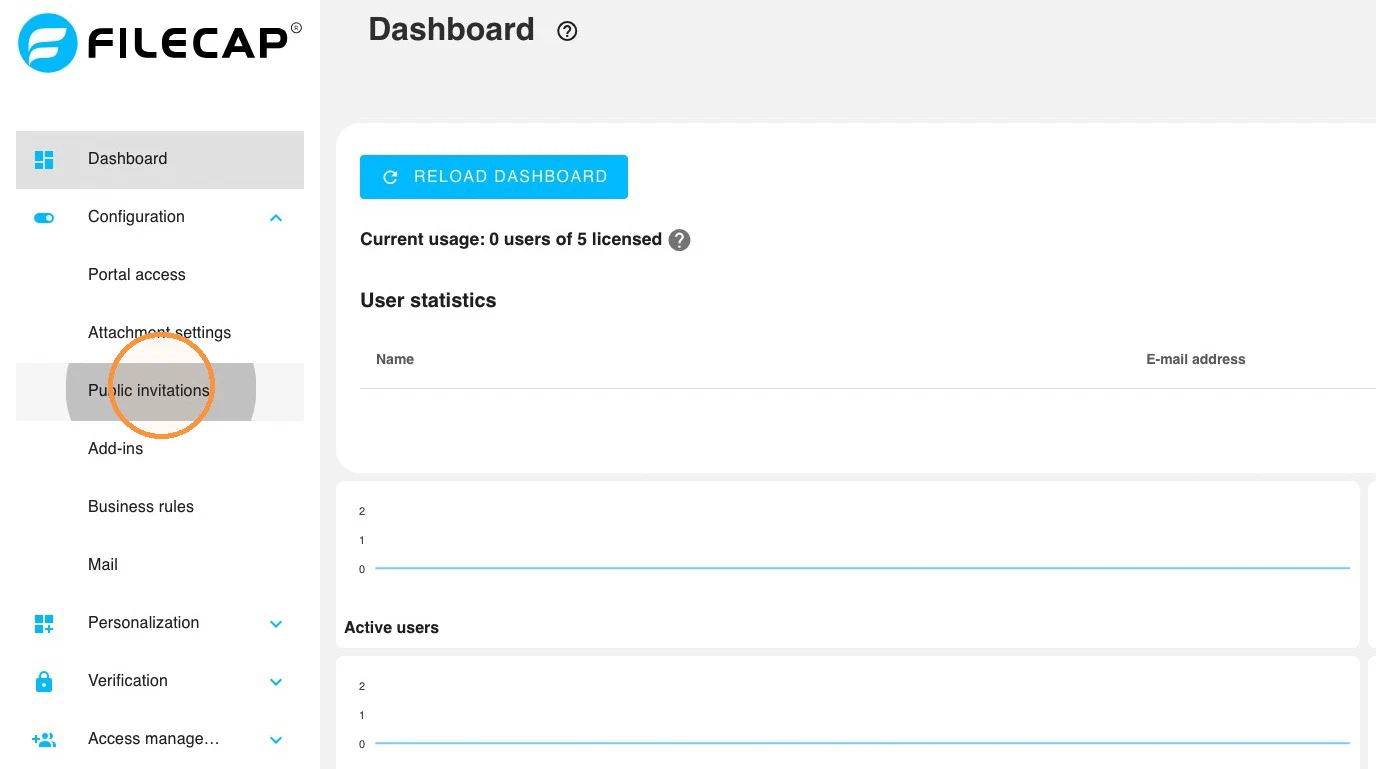Click the license usage help icon
Screen dimensions: 1376x769
(x=679, y=240)
